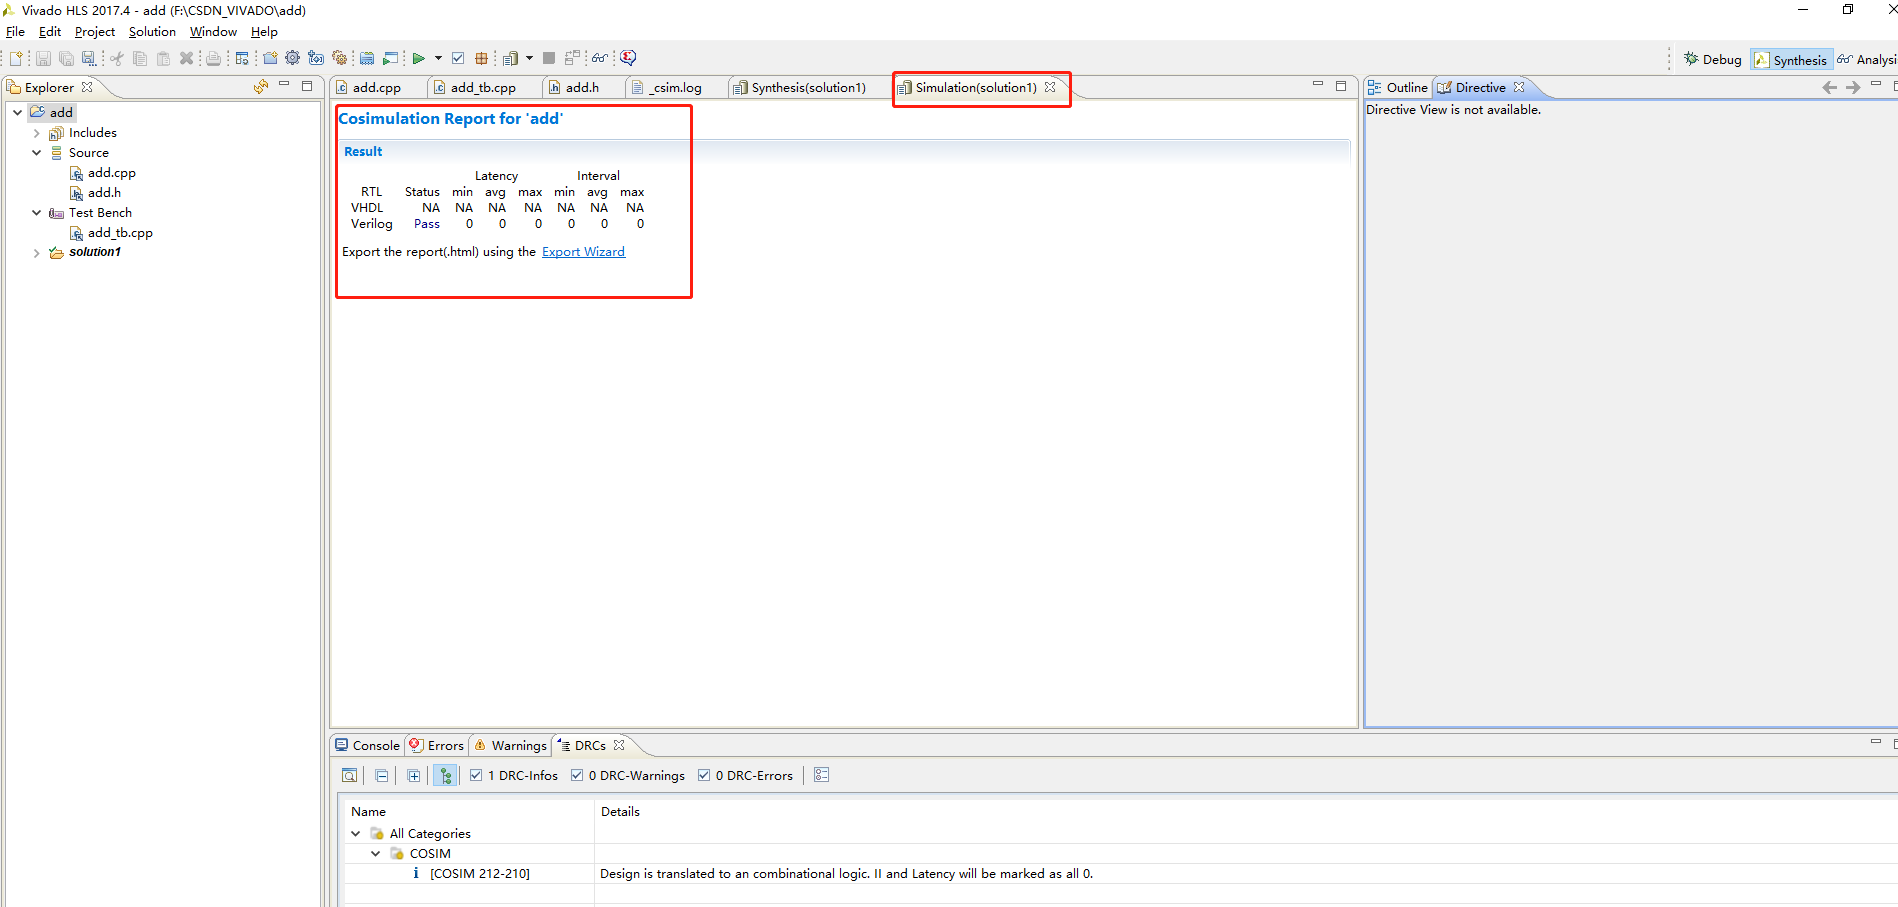Switch to Debug perspective
The image size is (1898, 907).
point(1712,59)
